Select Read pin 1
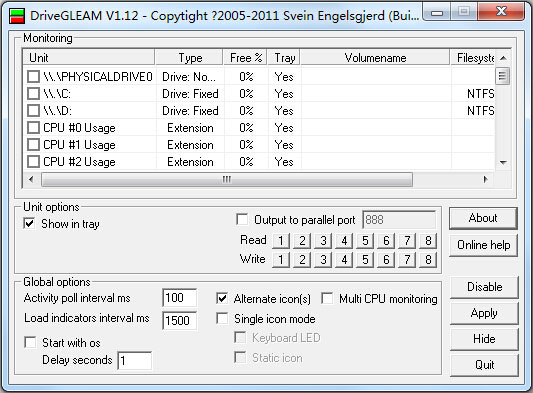533x393 pixels. point(281,241)
